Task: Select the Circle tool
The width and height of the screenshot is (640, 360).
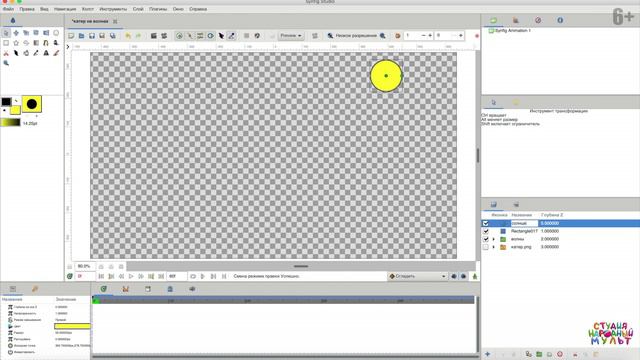Action: [x=56, y=33]
